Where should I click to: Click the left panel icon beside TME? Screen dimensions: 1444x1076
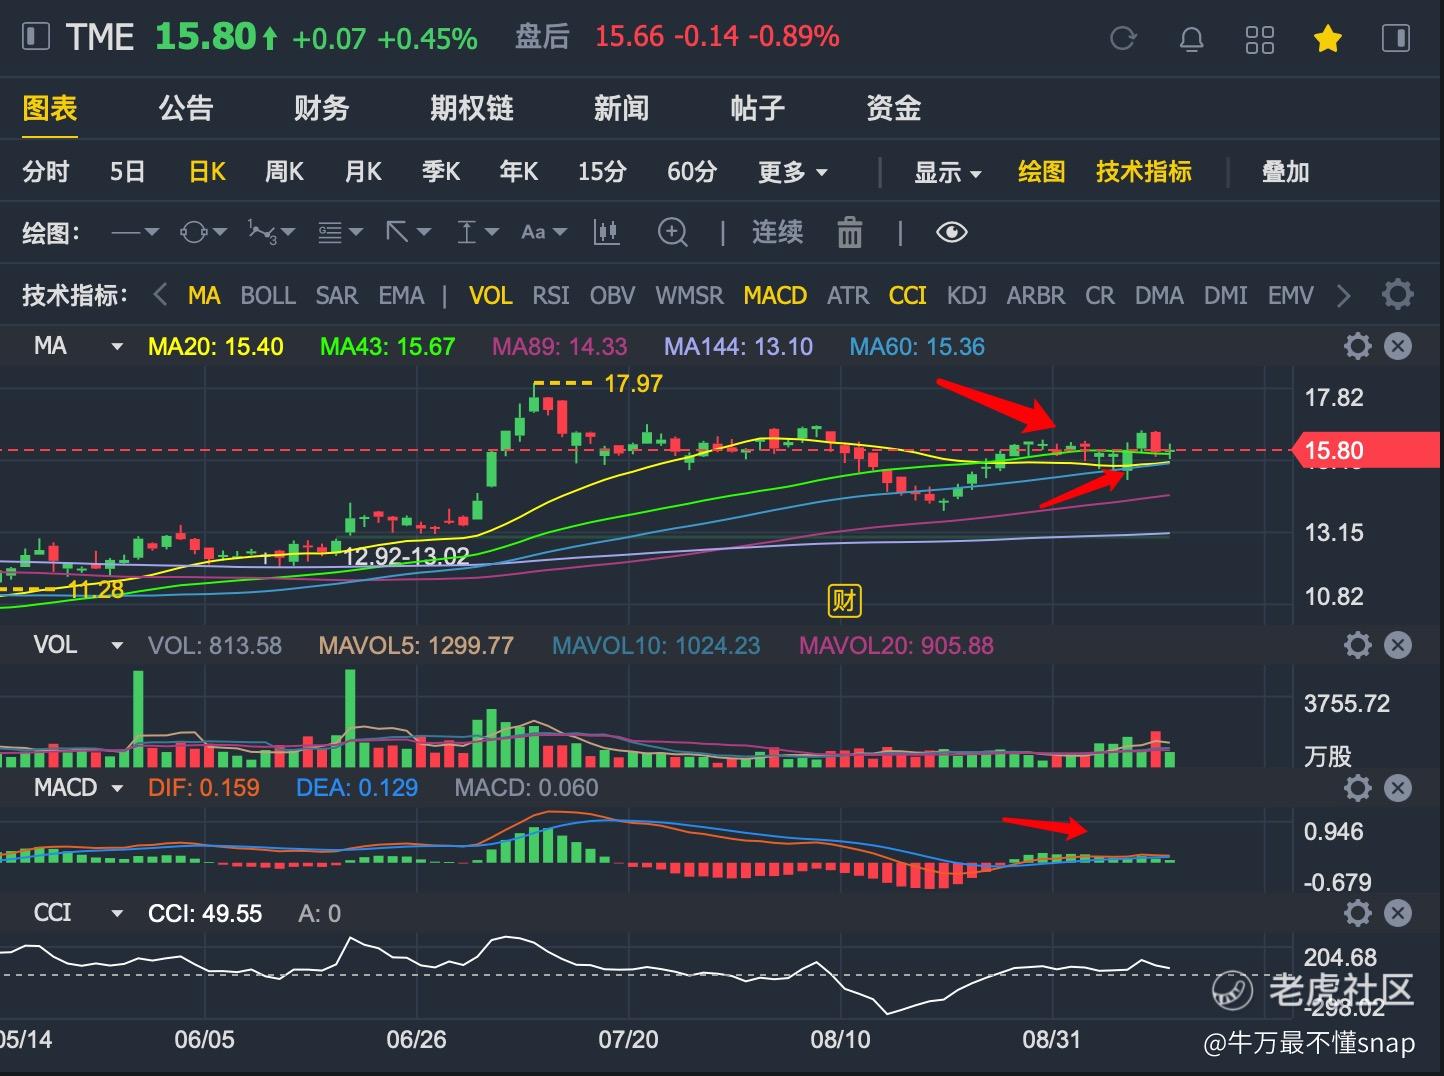click(35, 38)
